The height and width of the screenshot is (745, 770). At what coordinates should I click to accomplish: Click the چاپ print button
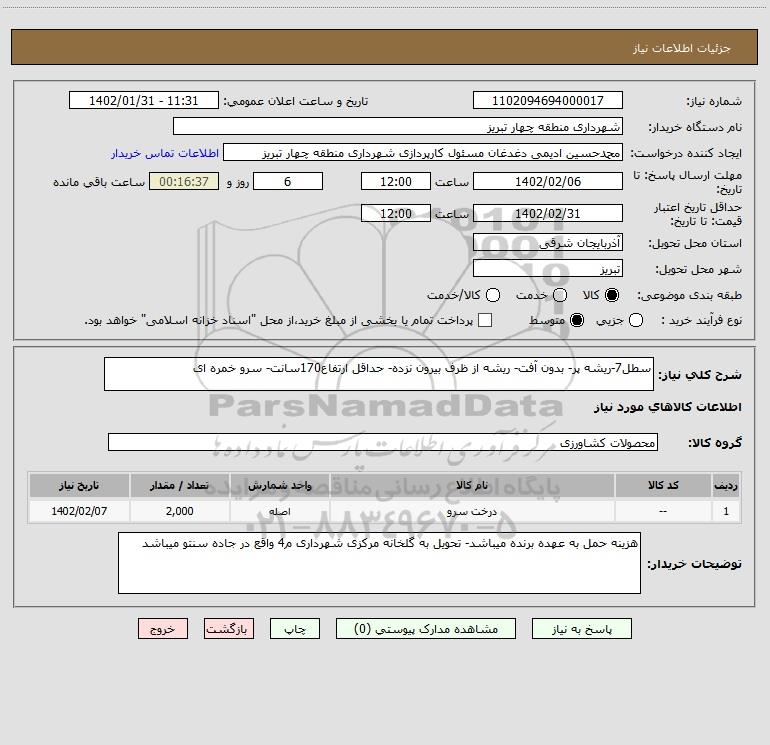click(x=295, y=629)
